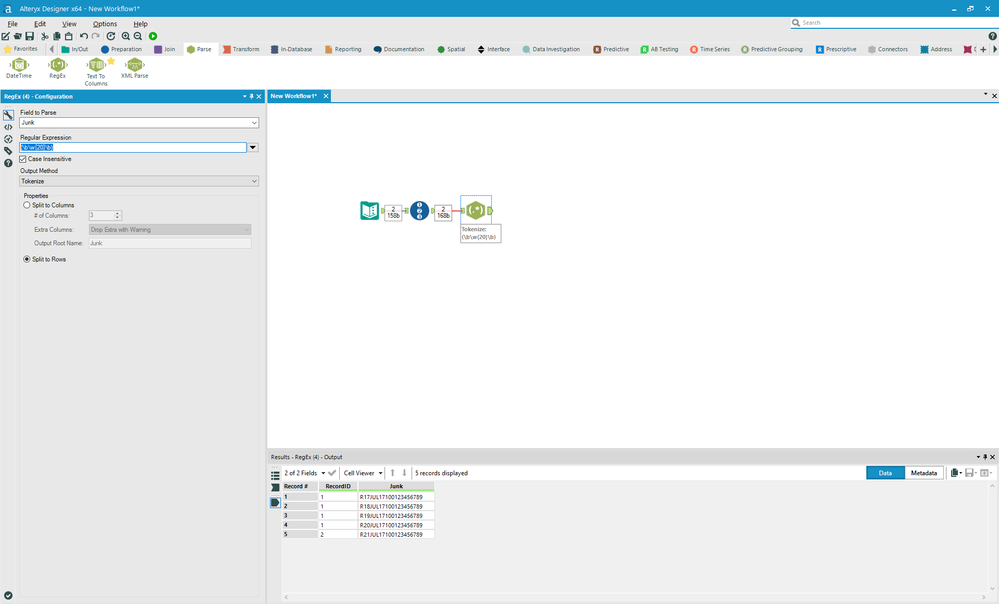Switch to the In/Out tool category
Viewport: 999px width, 604px height.
75,49
